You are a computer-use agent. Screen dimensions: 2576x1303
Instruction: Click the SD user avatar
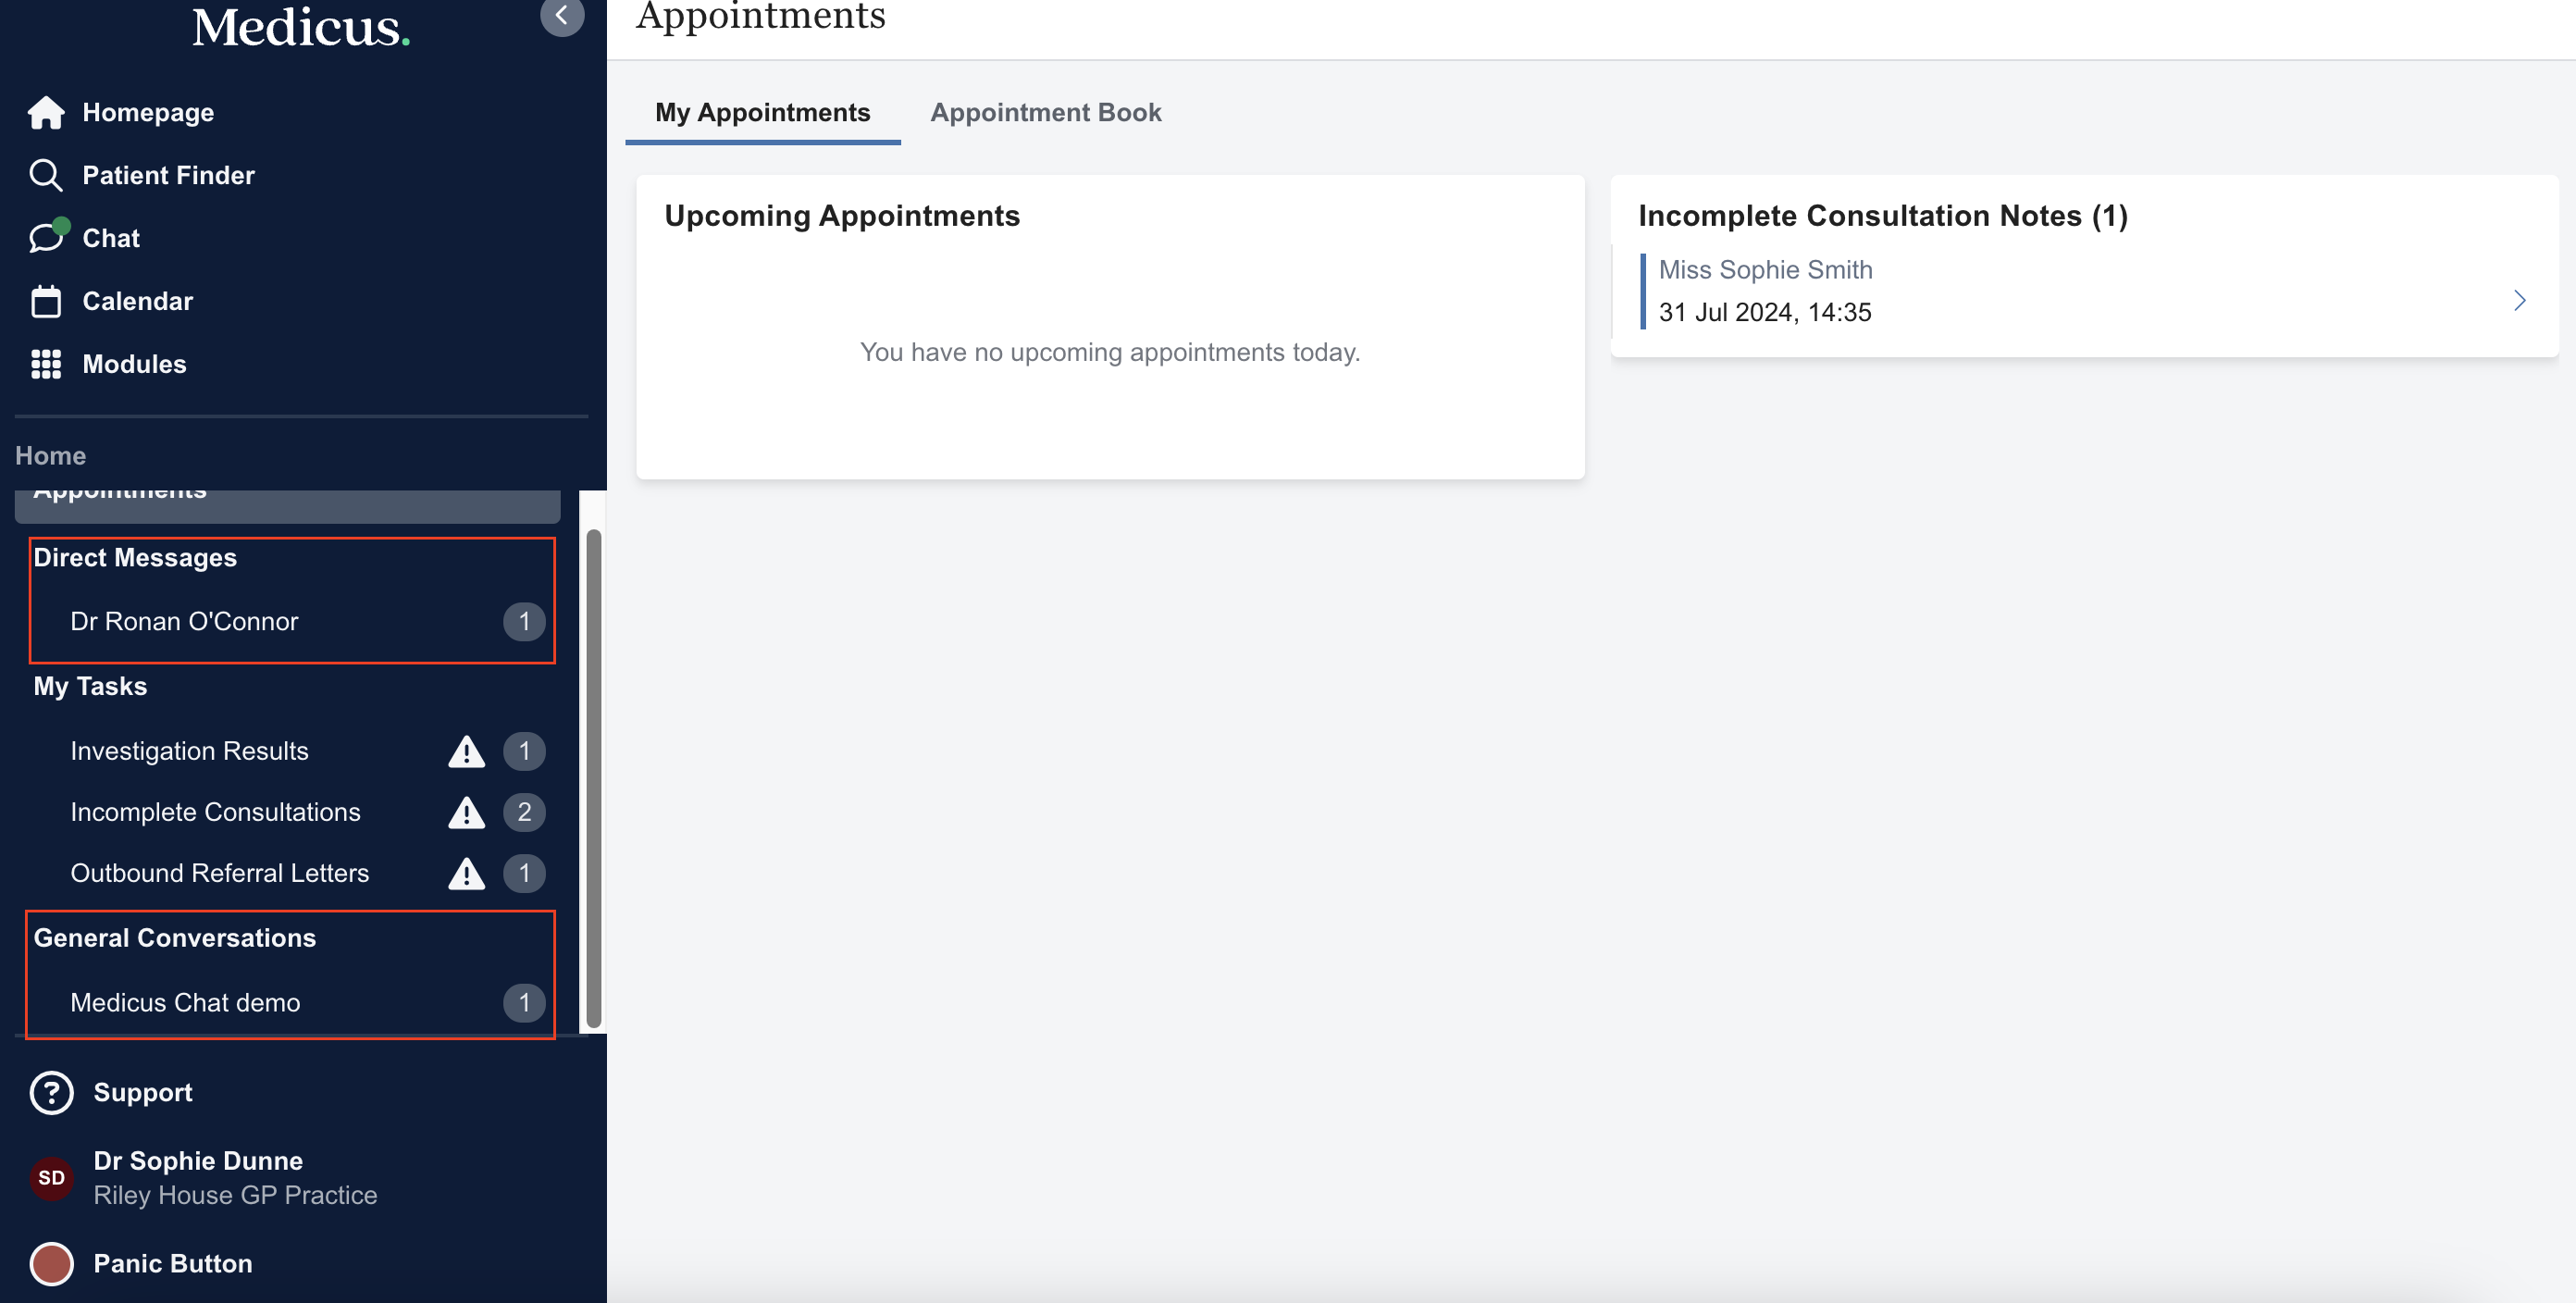click(x=52, y=1178)
